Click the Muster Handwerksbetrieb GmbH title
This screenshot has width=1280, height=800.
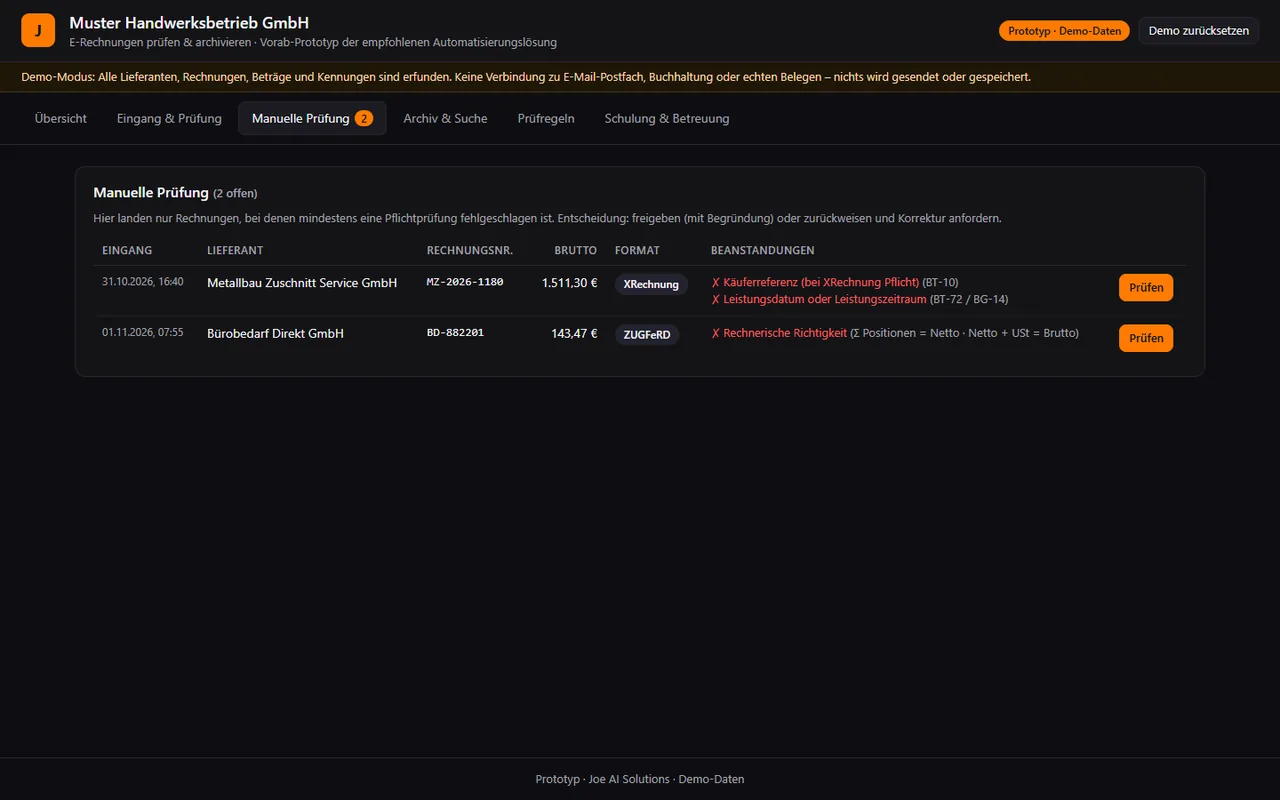[189, 22]
